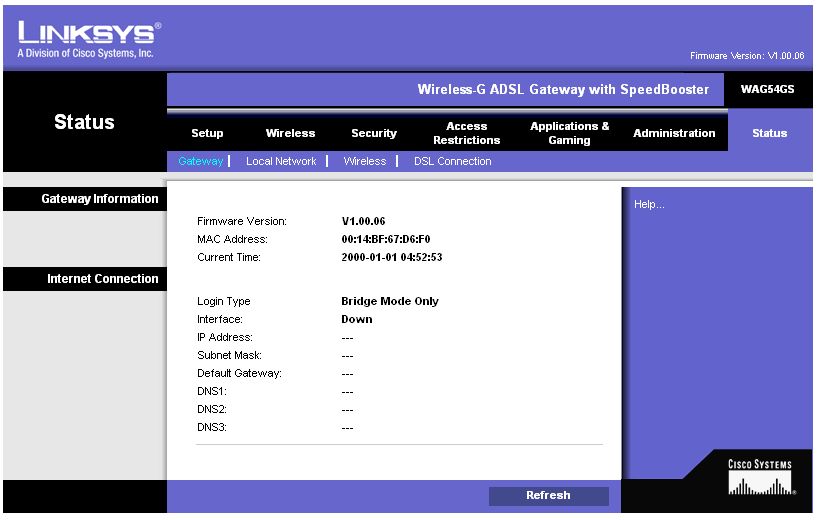Viewport: 819px width, 520px height.
Task: Open the Administration tab
Action: pos(674,133)
